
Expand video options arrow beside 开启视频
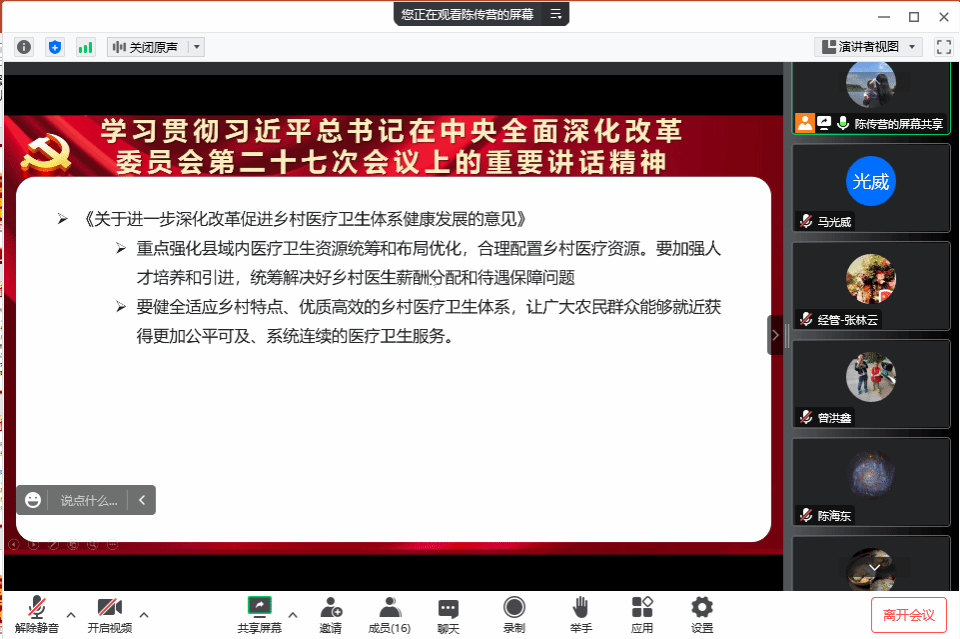[144, 614]
